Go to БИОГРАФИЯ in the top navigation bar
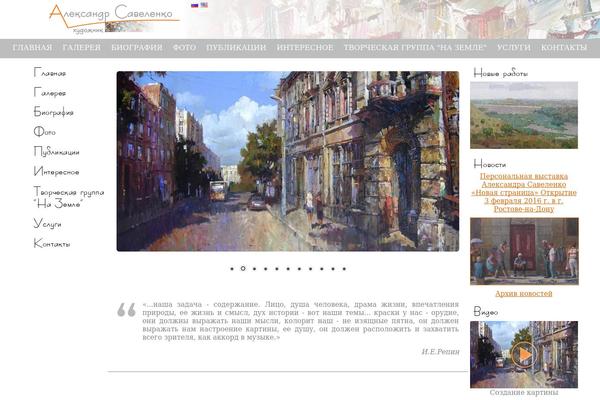The image size is (600, 400). coord(137,48)
